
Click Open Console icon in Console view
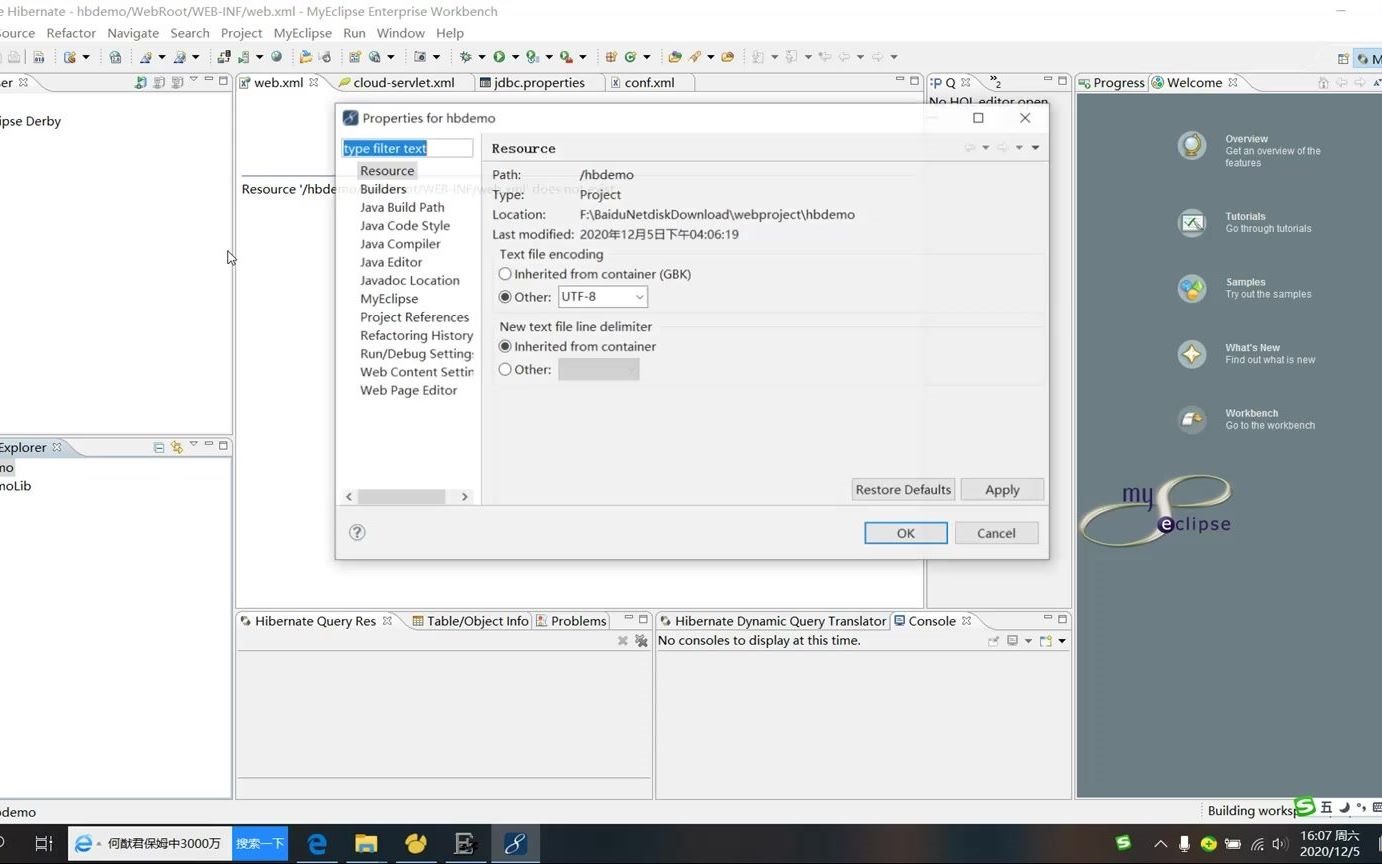point(1045,641)
